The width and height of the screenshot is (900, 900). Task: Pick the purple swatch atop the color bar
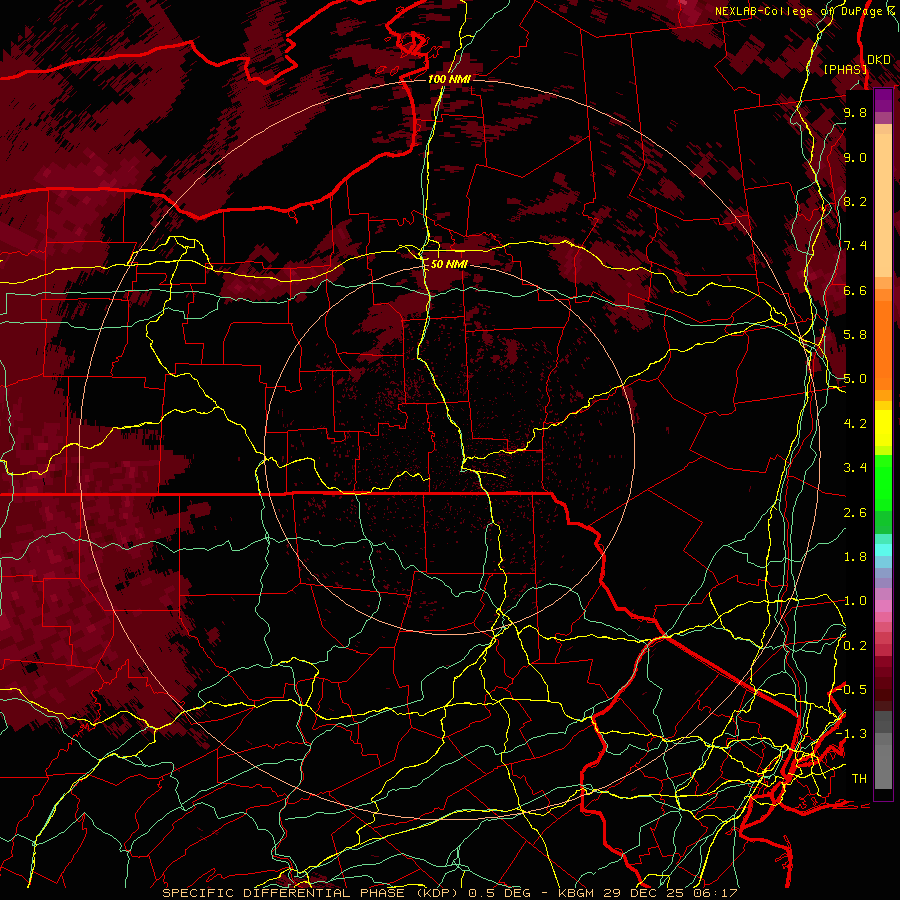point(883,100)
